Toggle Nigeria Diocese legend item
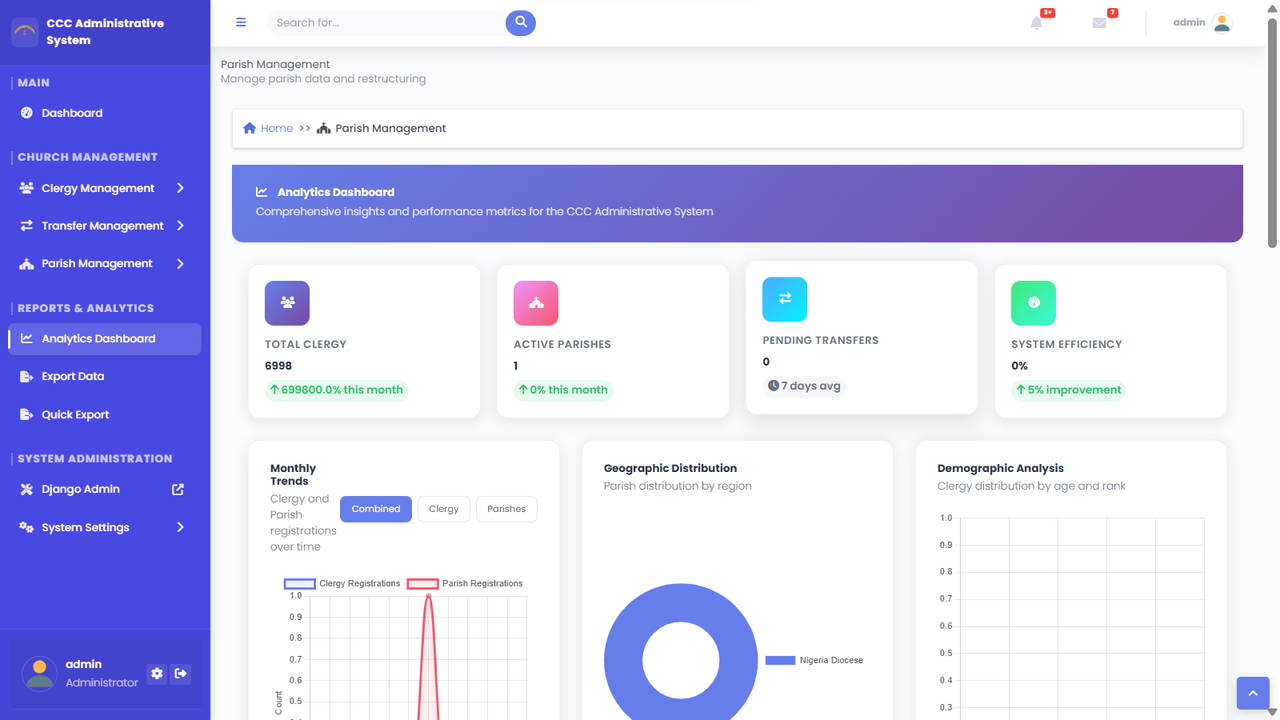 (x=814, y=660)
